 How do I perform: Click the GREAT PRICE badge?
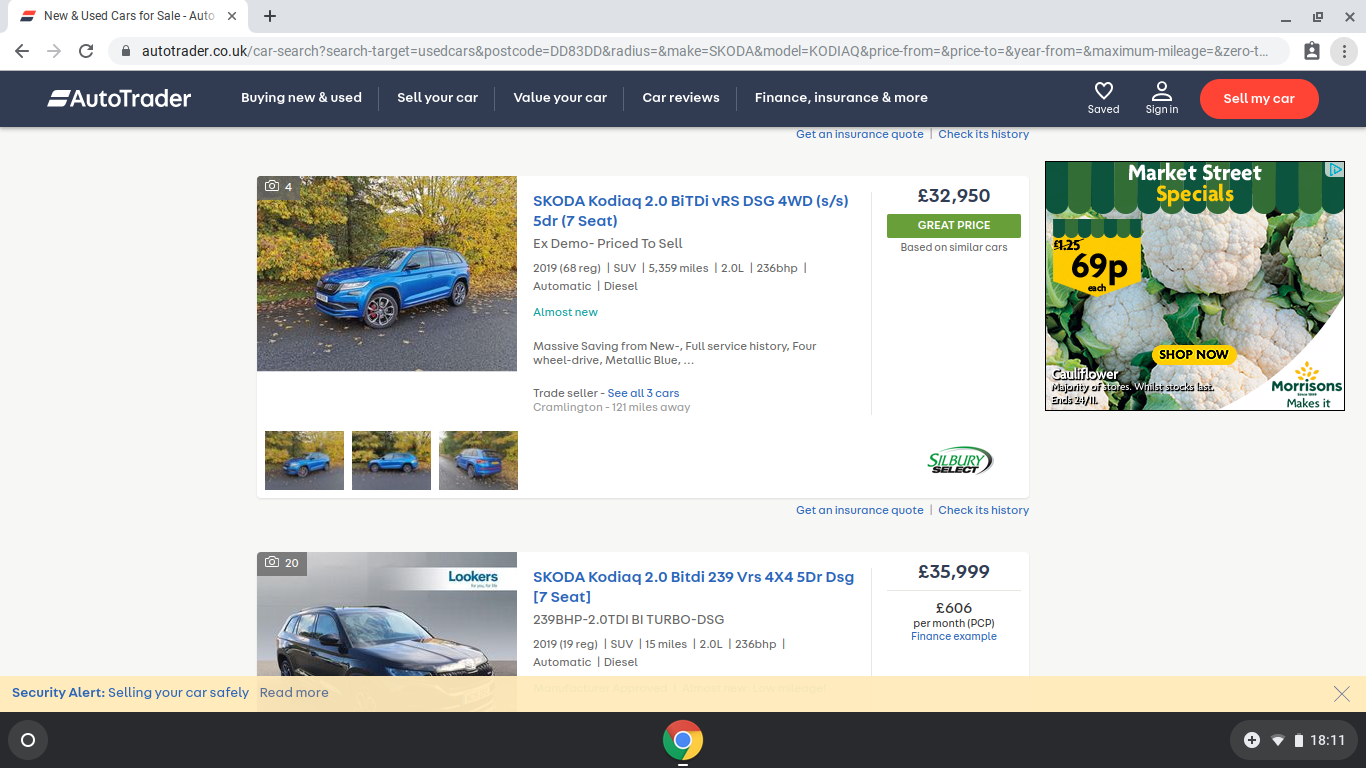click(x=954, y=226)
